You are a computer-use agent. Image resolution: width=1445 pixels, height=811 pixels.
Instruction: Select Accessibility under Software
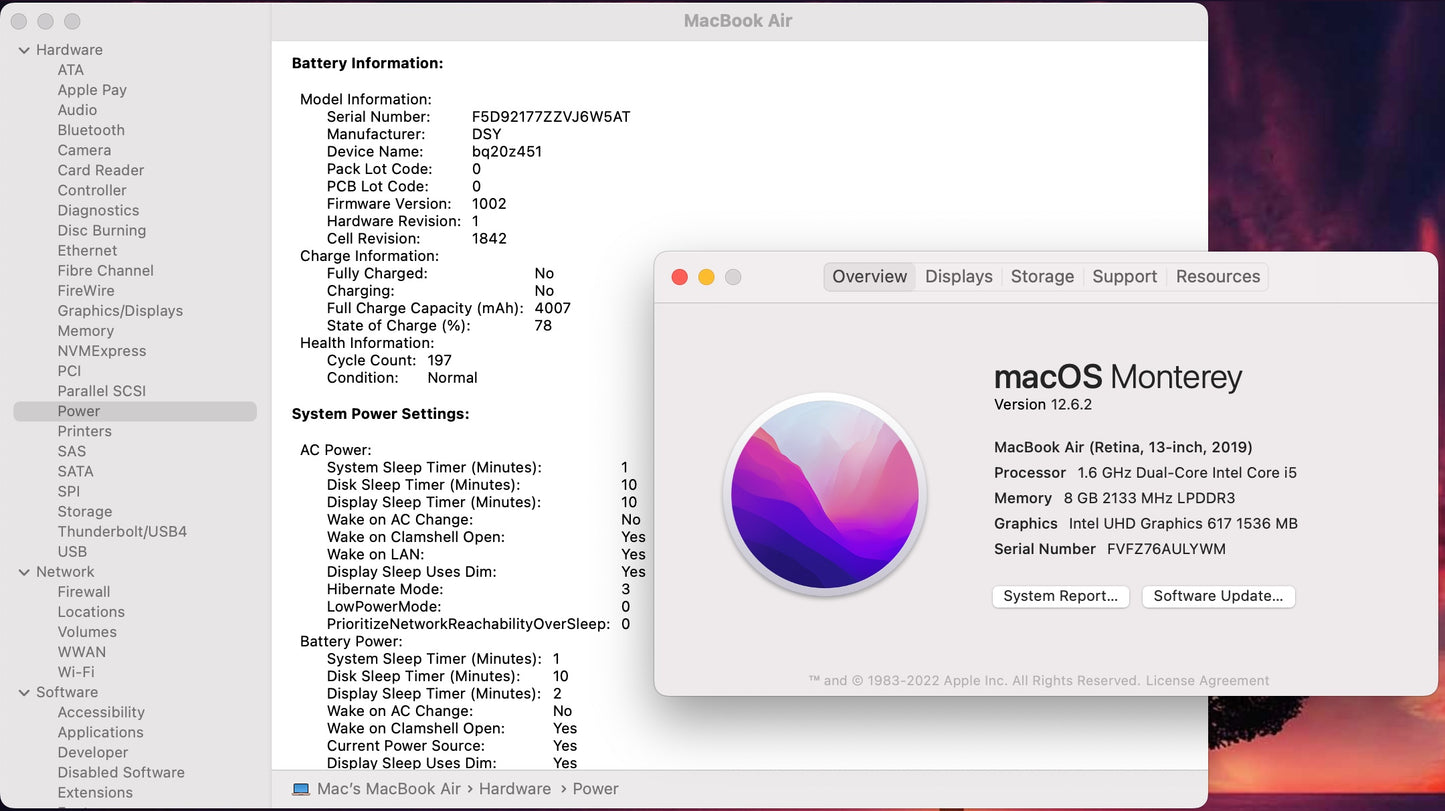coord(101,712)
